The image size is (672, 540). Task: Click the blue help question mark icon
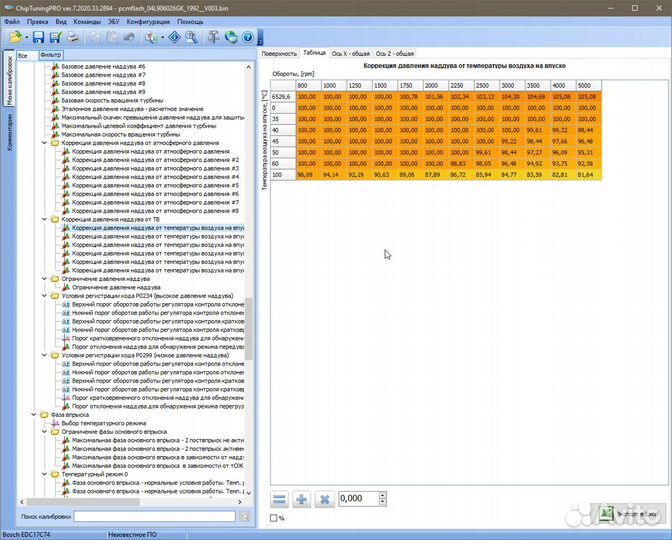[x=248, y=37]
